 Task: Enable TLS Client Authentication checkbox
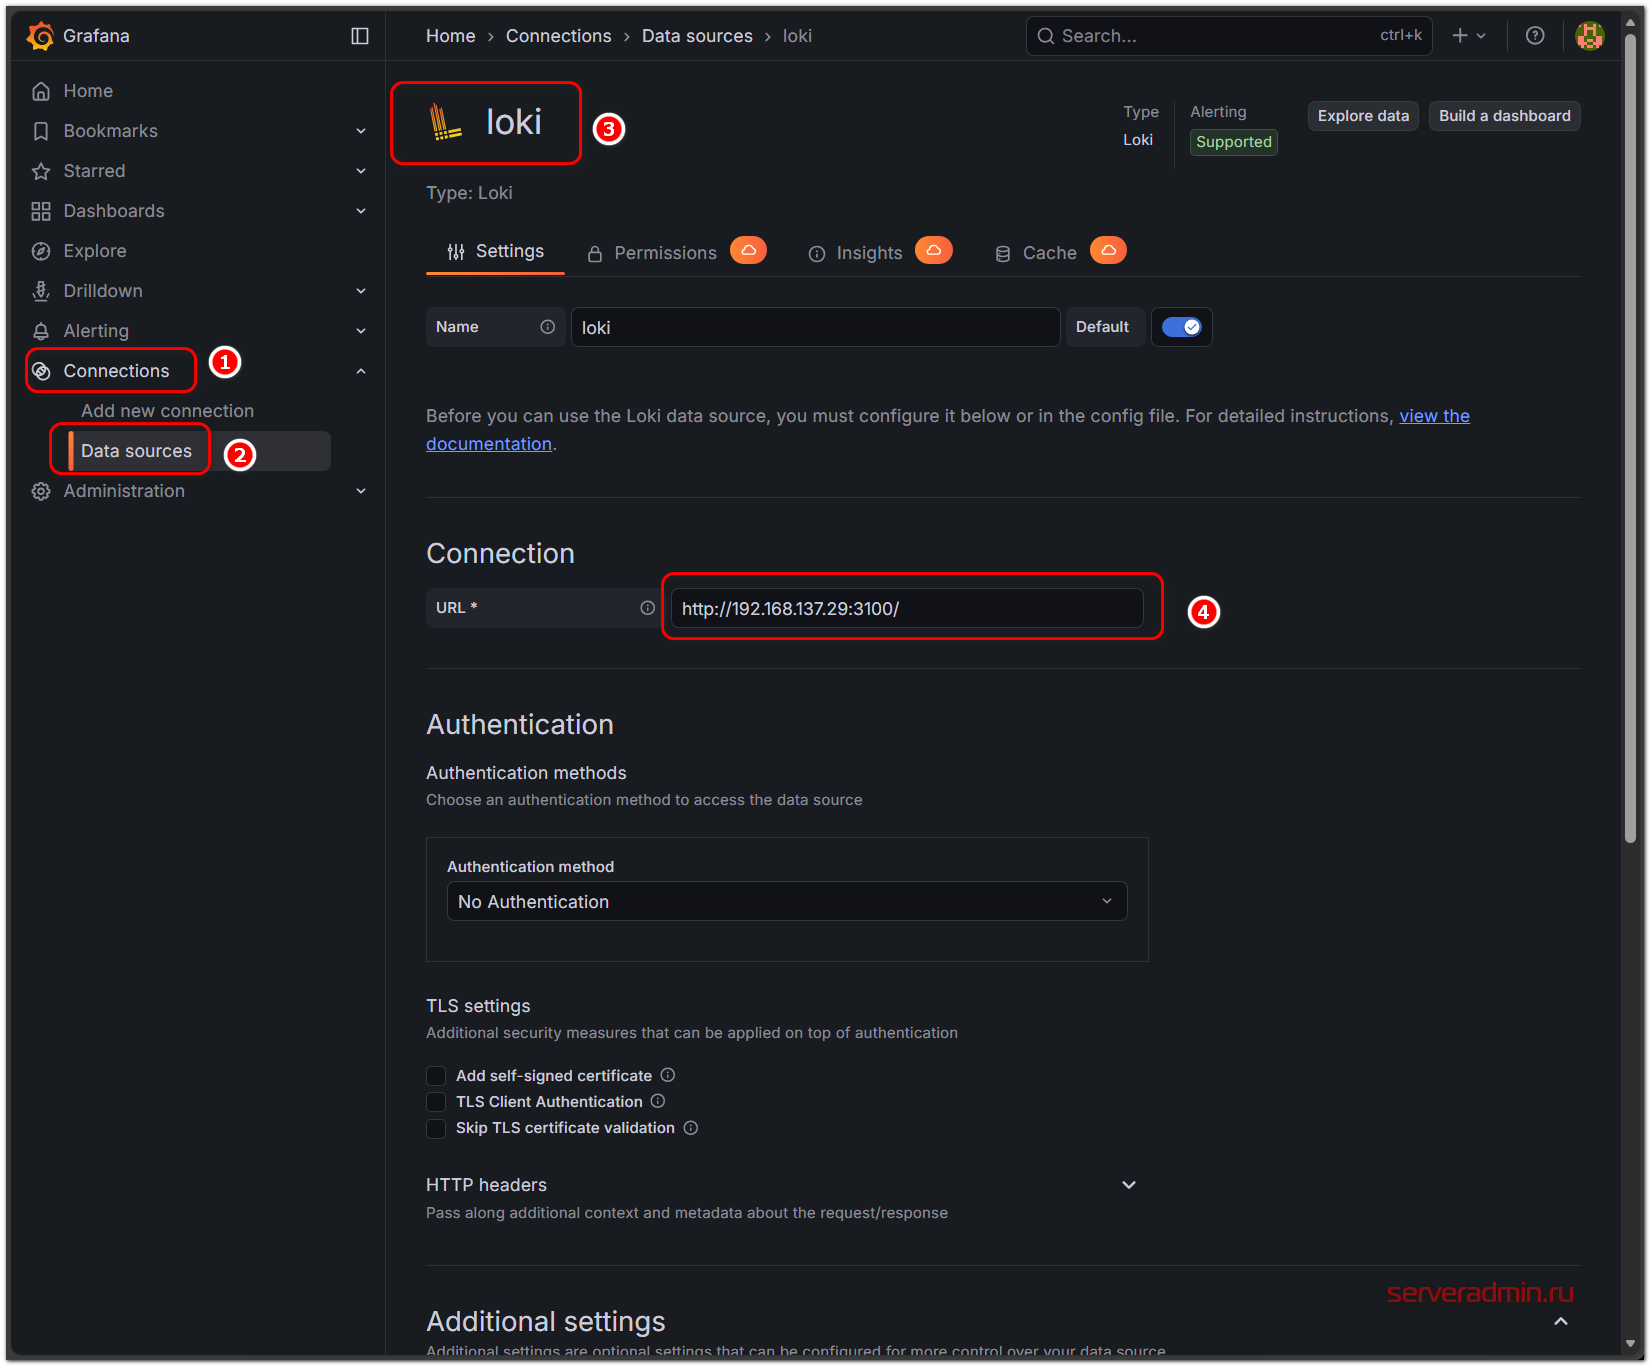point(436,1102)
